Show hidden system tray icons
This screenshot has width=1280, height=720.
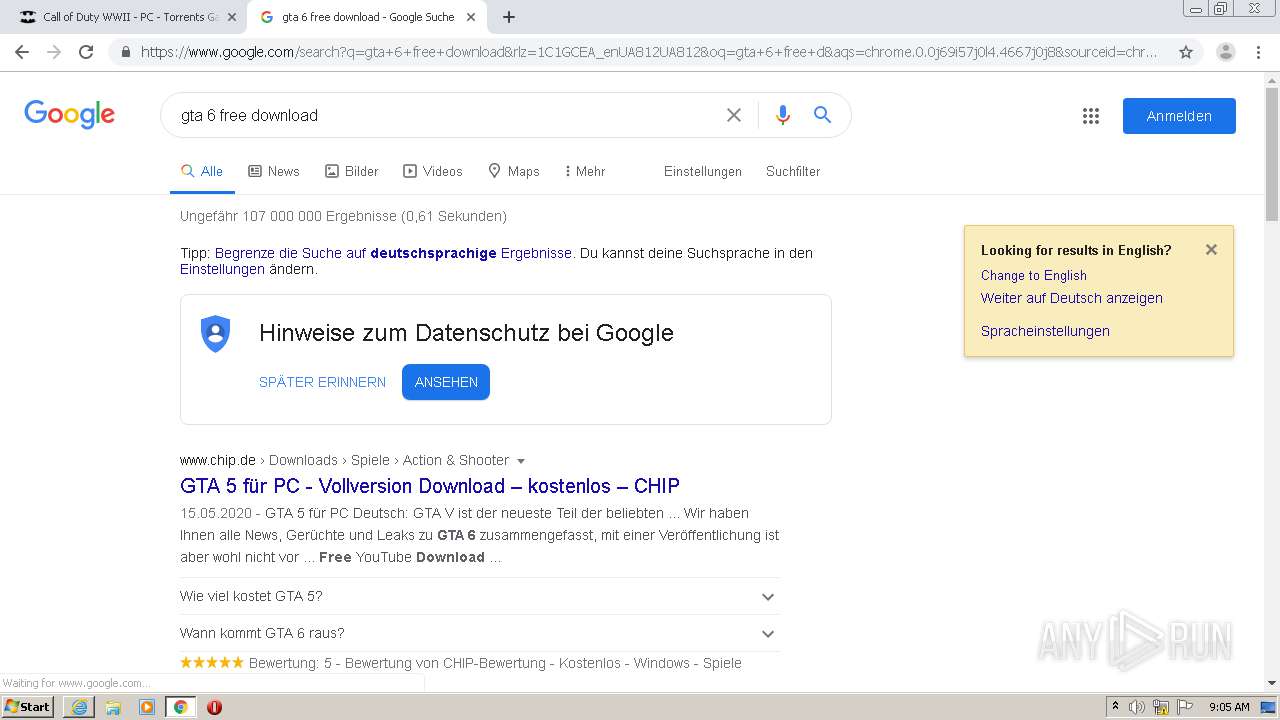coord(1115,707)
